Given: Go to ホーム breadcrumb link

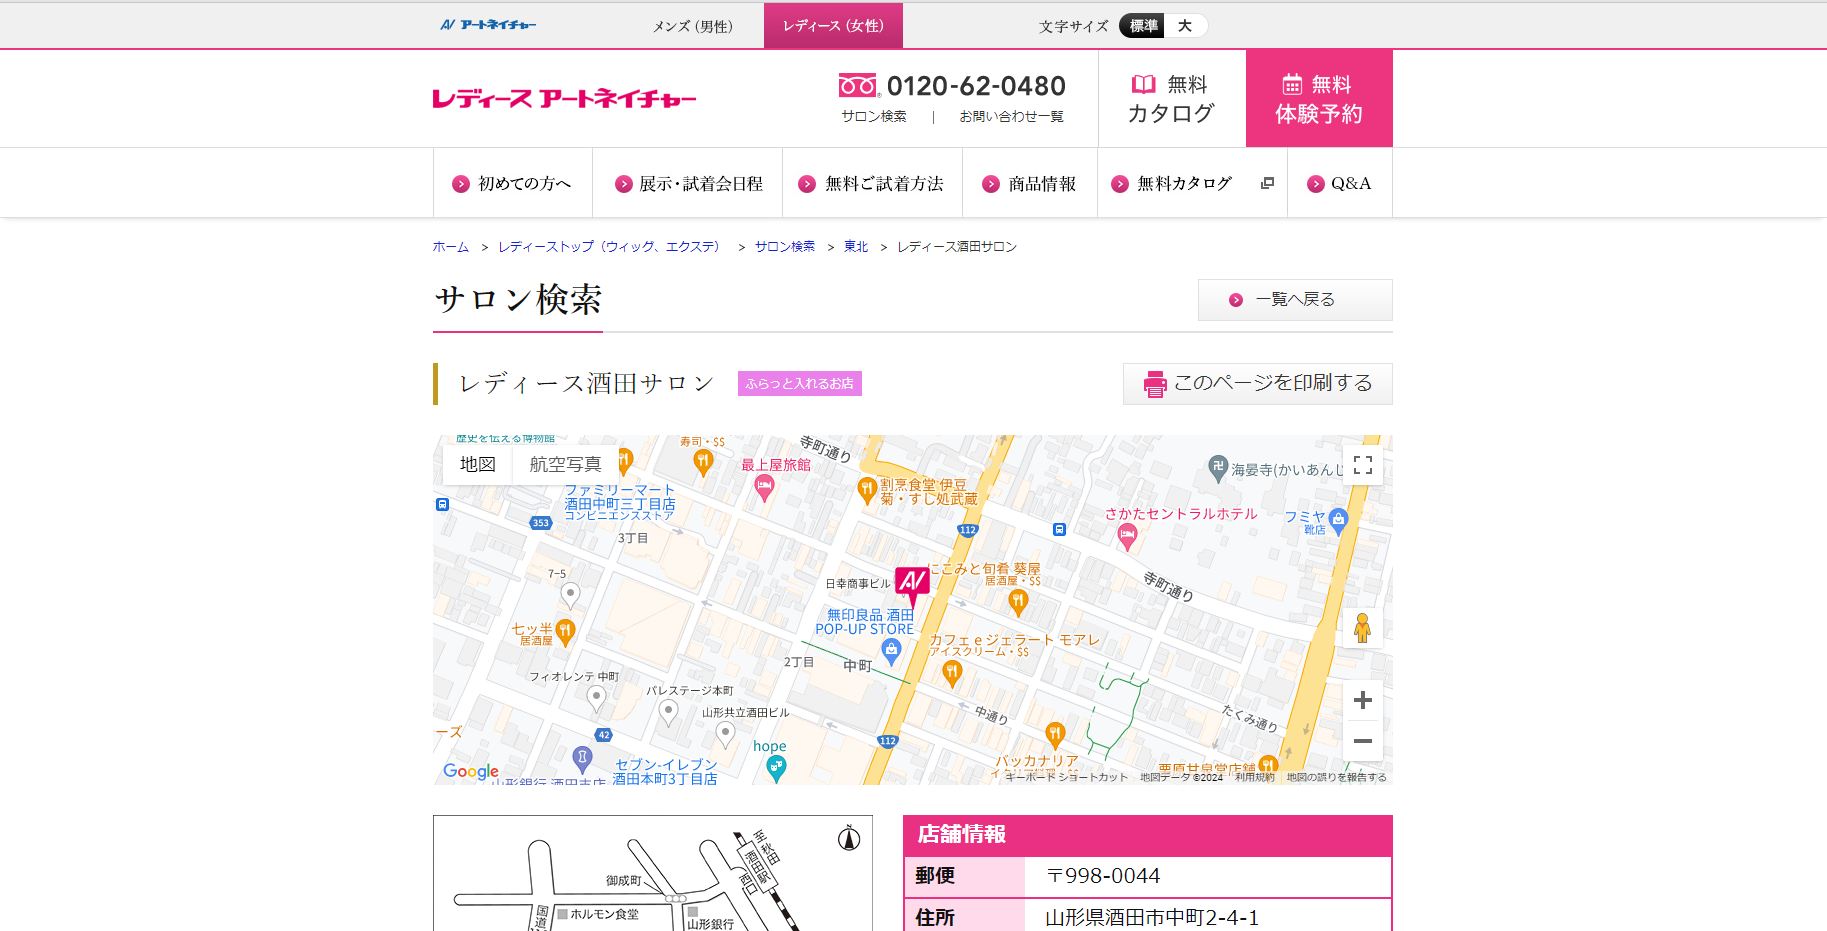Looking at the screenshot, I should coord(450,246).
